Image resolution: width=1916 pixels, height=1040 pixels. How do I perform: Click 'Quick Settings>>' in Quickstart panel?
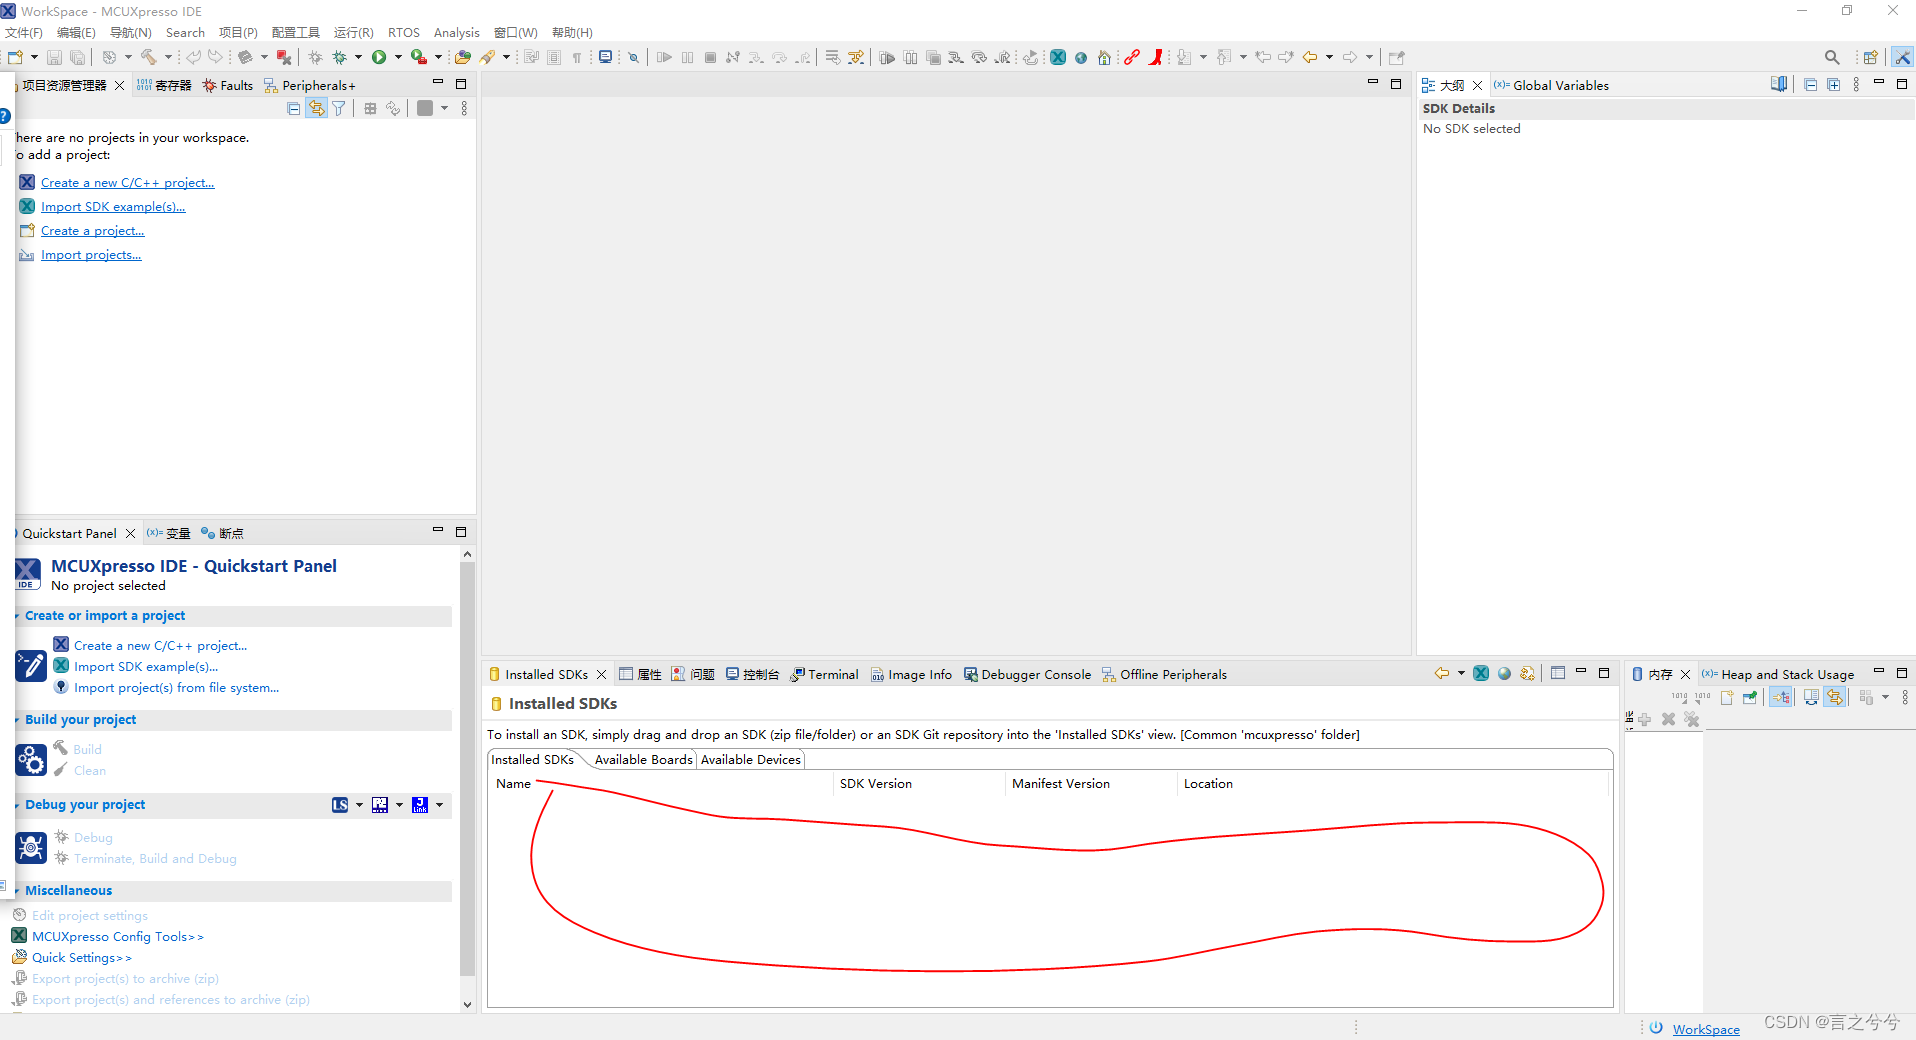click(x=82, y=958)
